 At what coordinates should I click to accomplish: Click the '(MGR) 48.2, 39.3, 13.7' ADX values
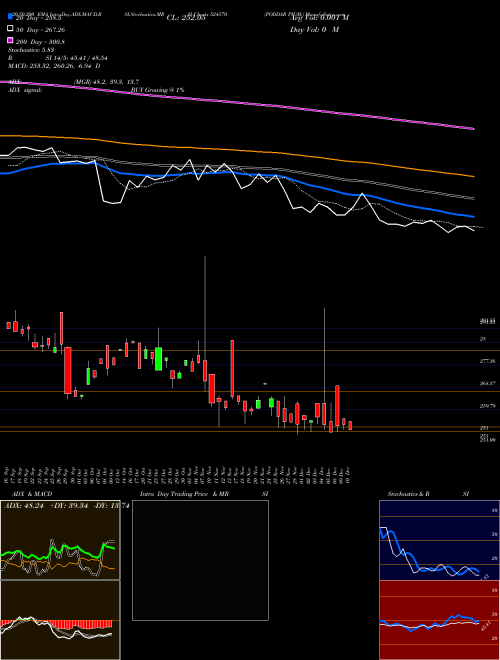[x=107, y=82]
